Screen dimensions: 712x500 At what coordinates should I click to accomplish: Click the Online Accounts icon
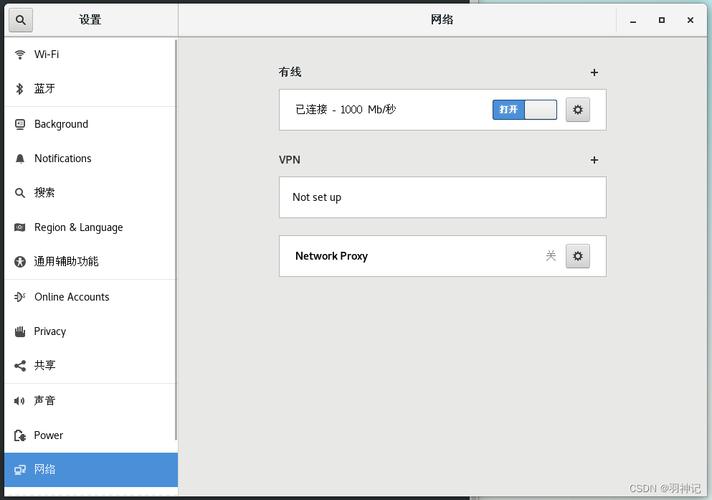tap(20, 297)
